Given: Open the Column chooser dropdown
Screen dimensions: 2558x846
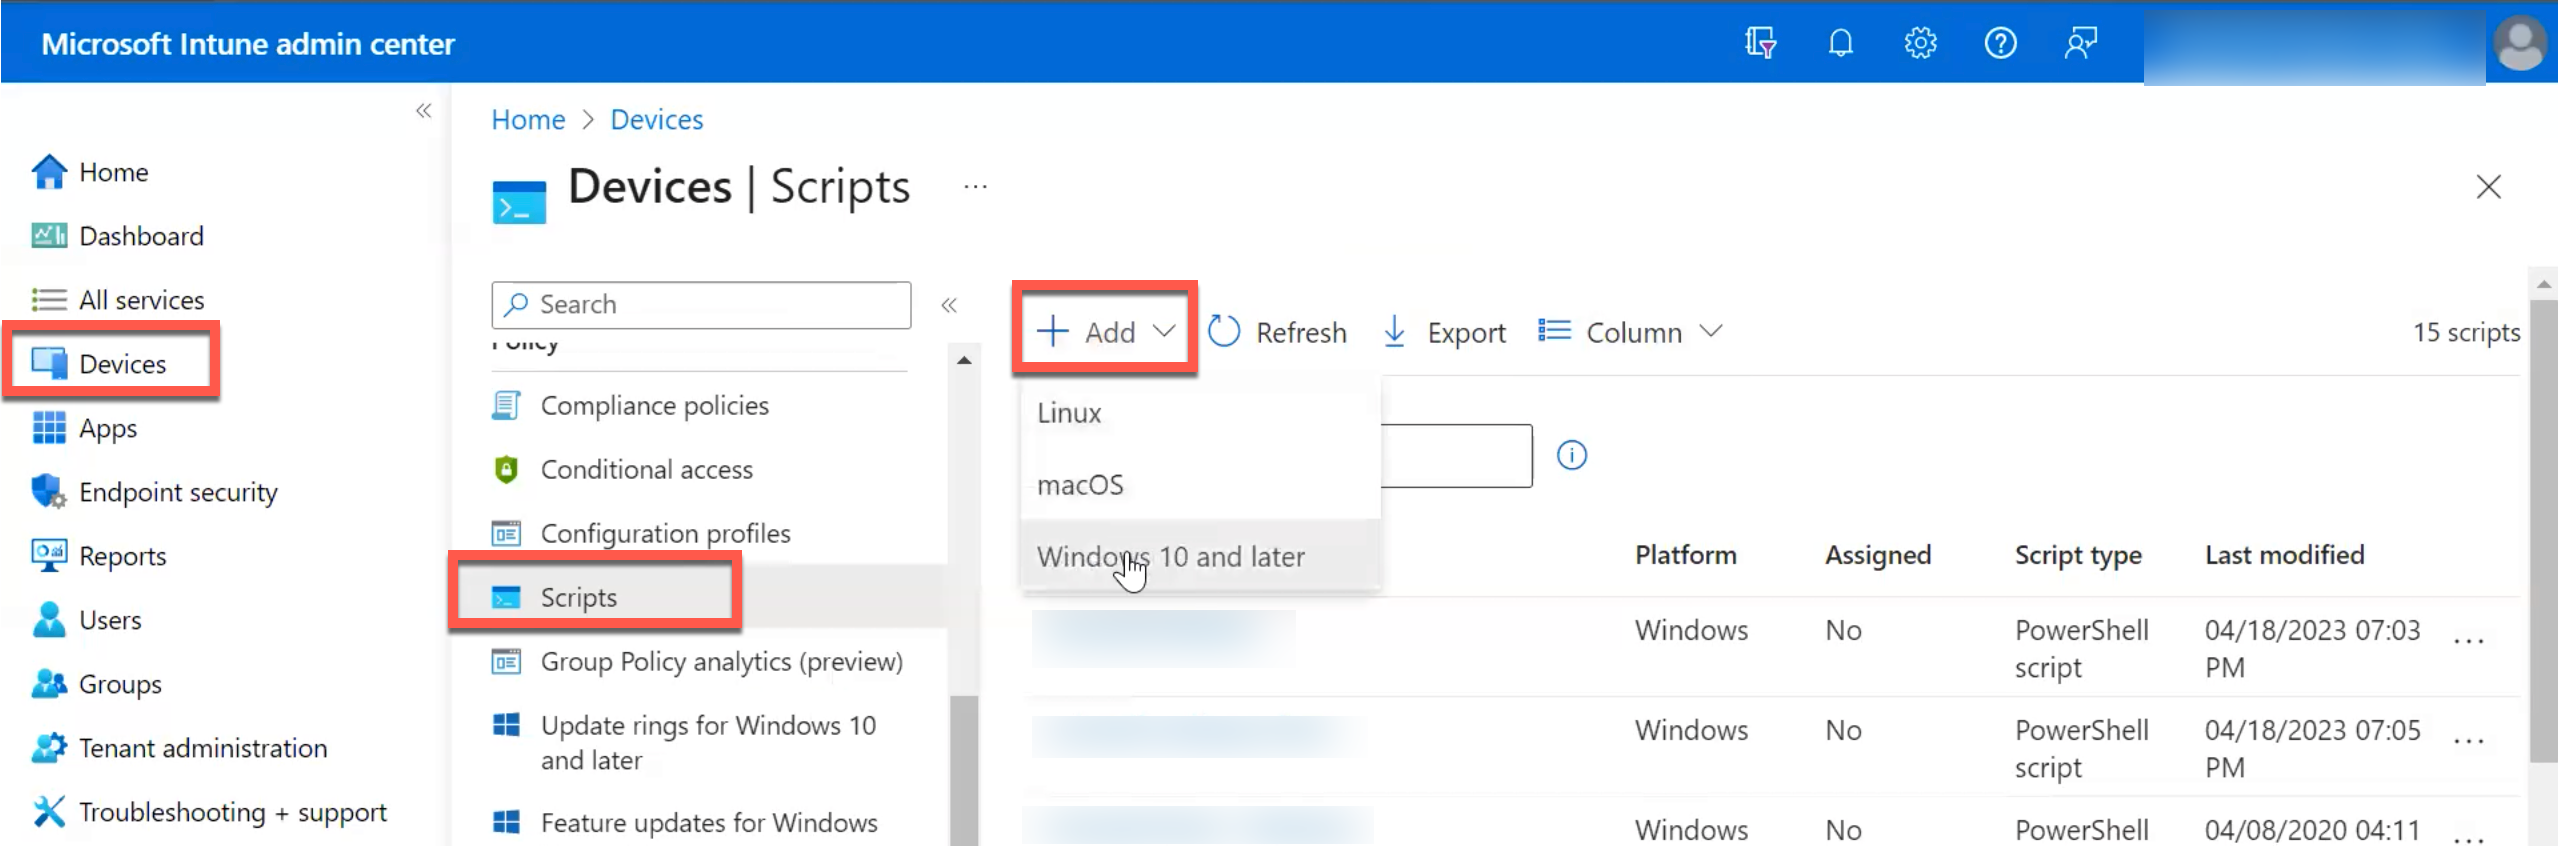Looking at the screenshot, I should (1632, 332).
